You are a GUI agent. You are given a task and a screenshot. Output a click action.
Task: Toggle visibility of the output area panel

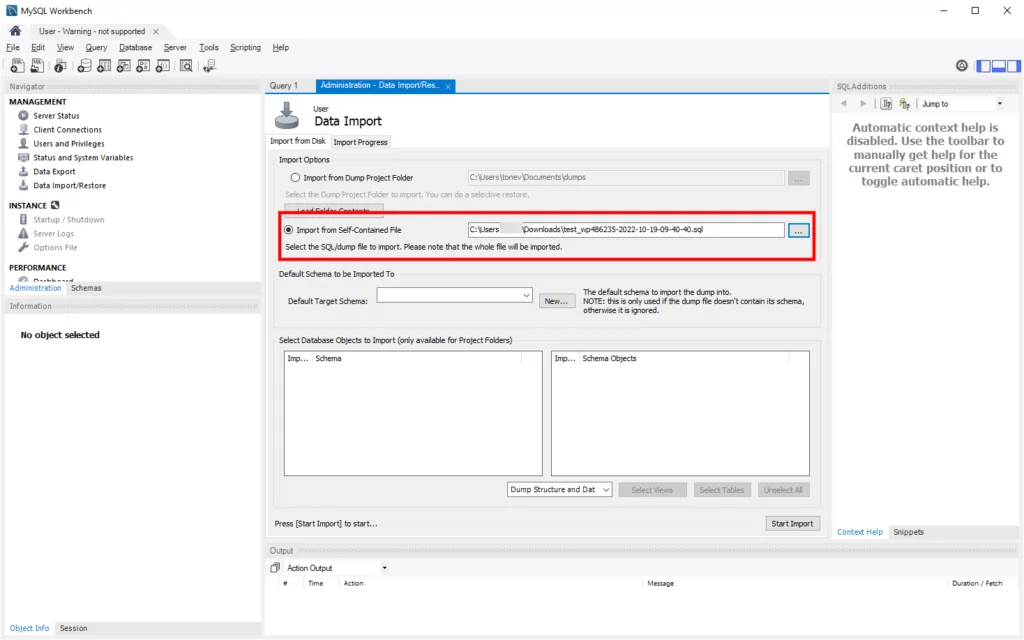998,65
